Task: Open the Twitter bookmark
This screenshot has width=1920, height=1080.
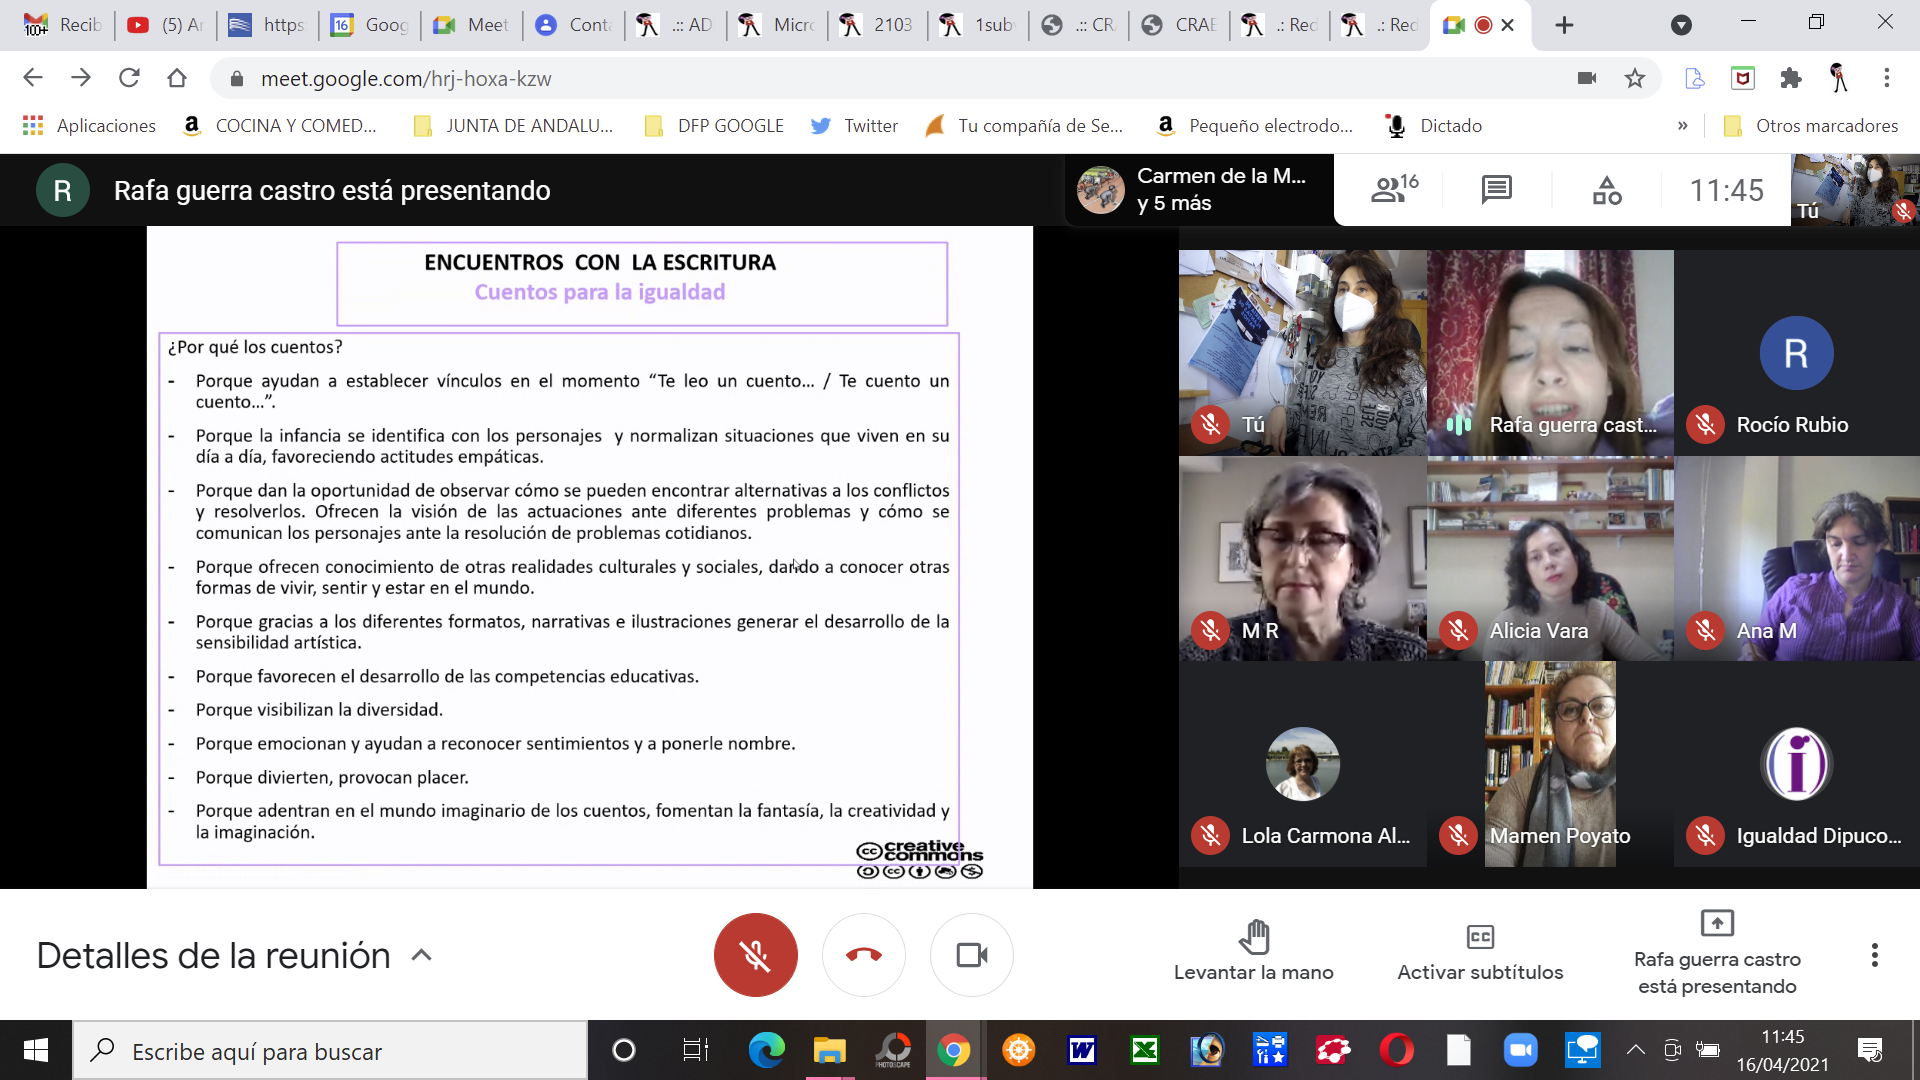Action: coord(854,125)
